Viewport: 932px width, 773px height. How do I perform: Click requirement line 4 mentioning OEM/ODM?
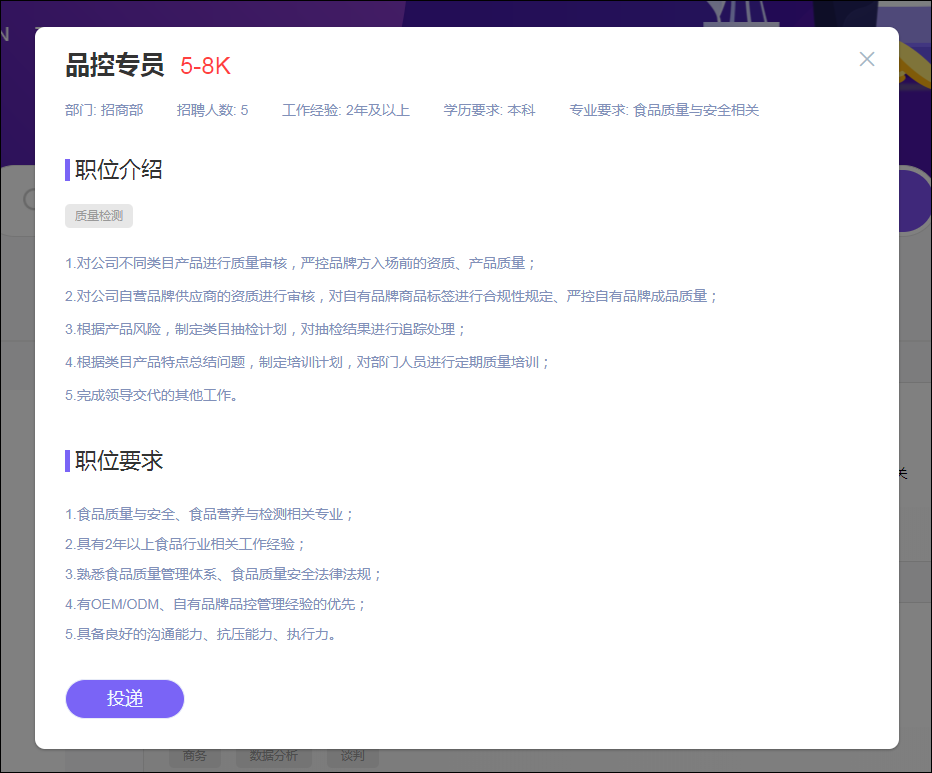point(216,604)
